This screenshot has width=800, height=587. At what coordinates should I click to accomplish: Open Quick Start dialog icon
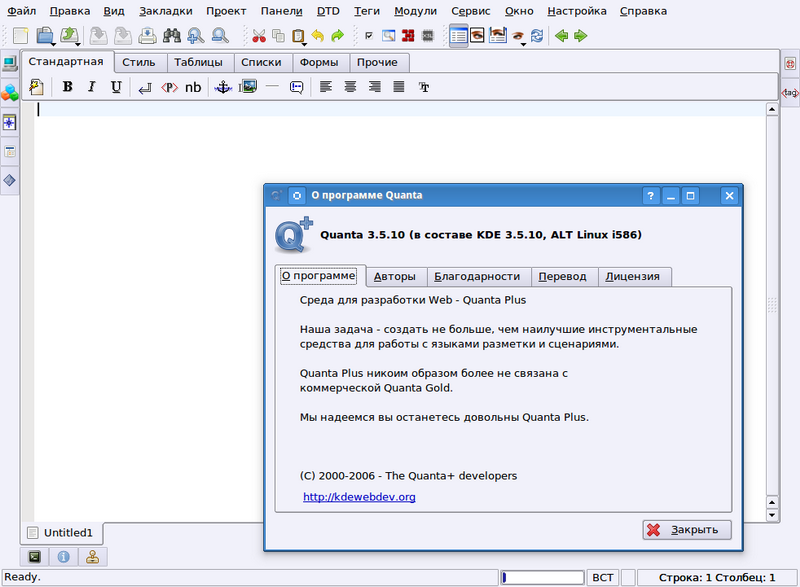[36, 87]
